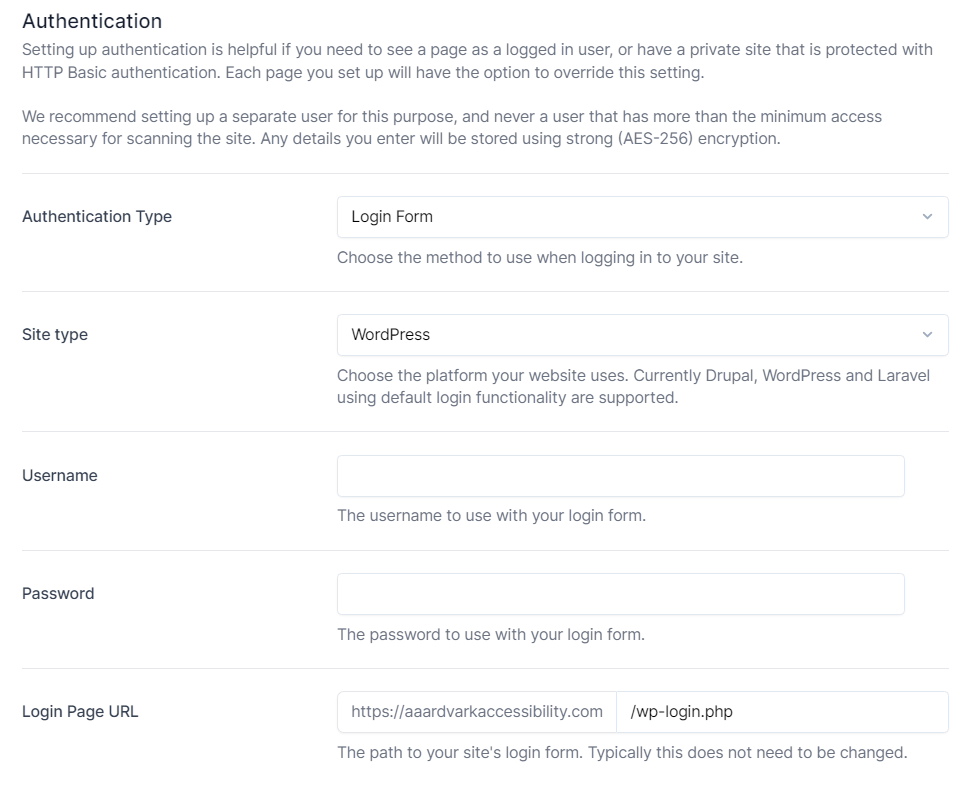This screenshot has width=979, height=787.
Task: Click the chevron arrow in Site type field
Action: coord(927,335)
